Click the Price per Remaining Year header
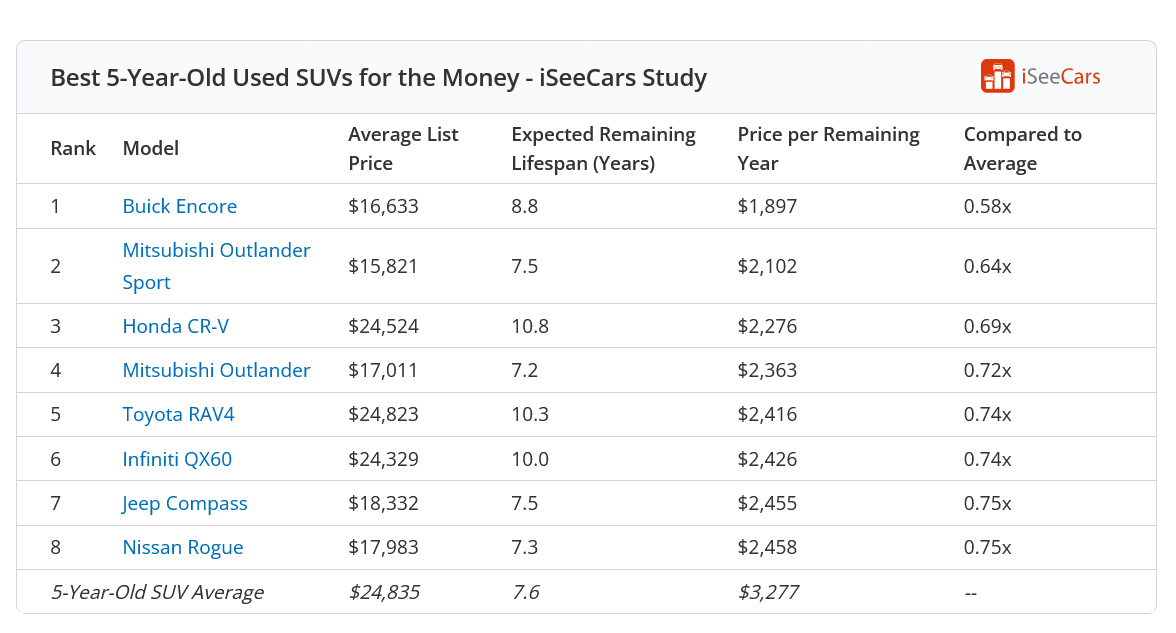The height and width of the screenshot is (633, 1176). point(828,148)
